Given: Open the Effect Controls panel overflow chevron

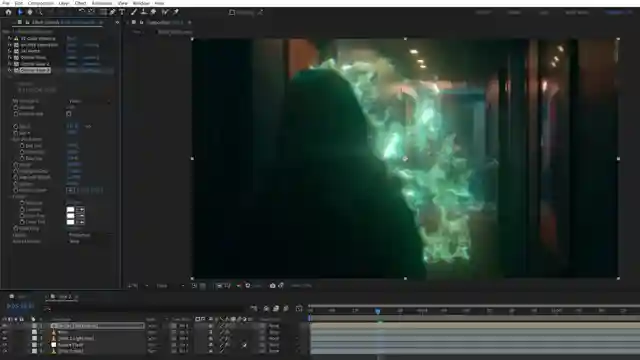Looking at the screenshot, I should [118, 22].
